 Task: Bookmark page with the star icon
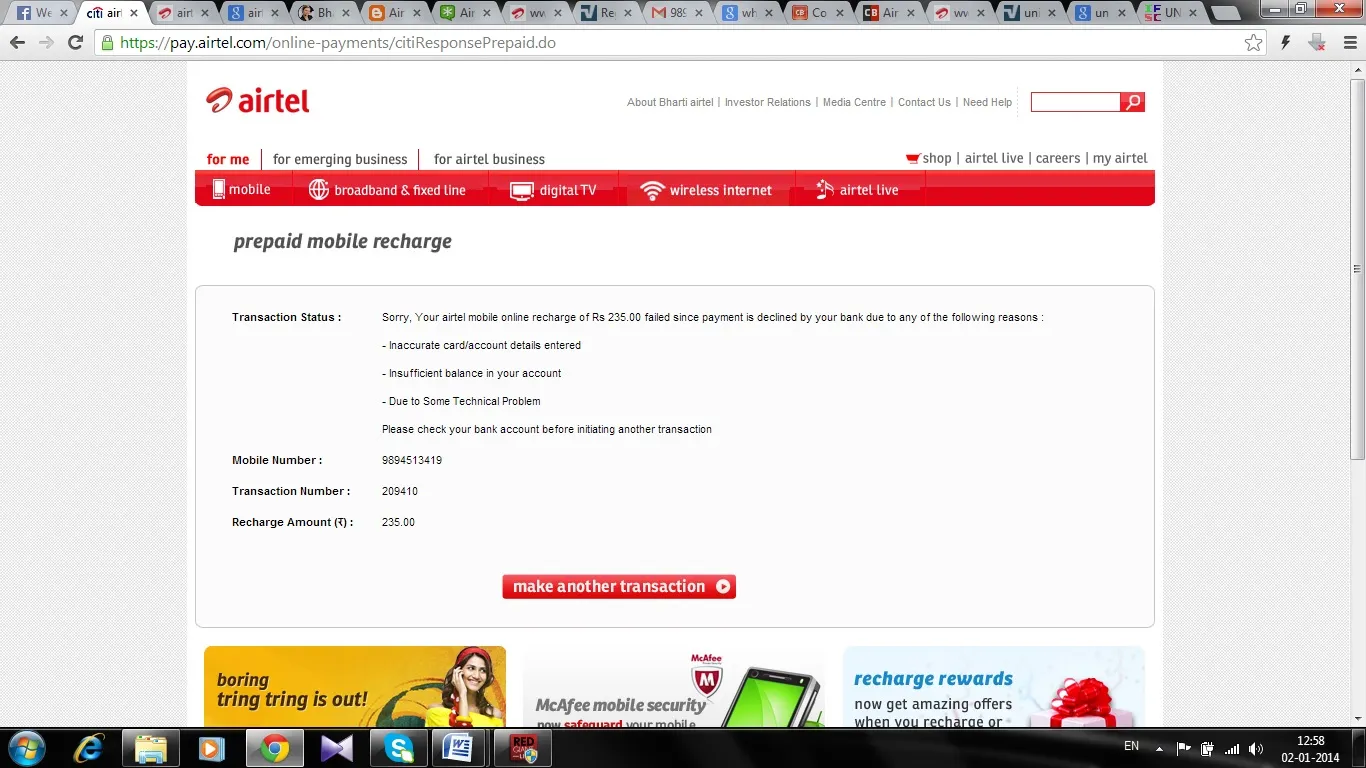(x=1253, y=43)
